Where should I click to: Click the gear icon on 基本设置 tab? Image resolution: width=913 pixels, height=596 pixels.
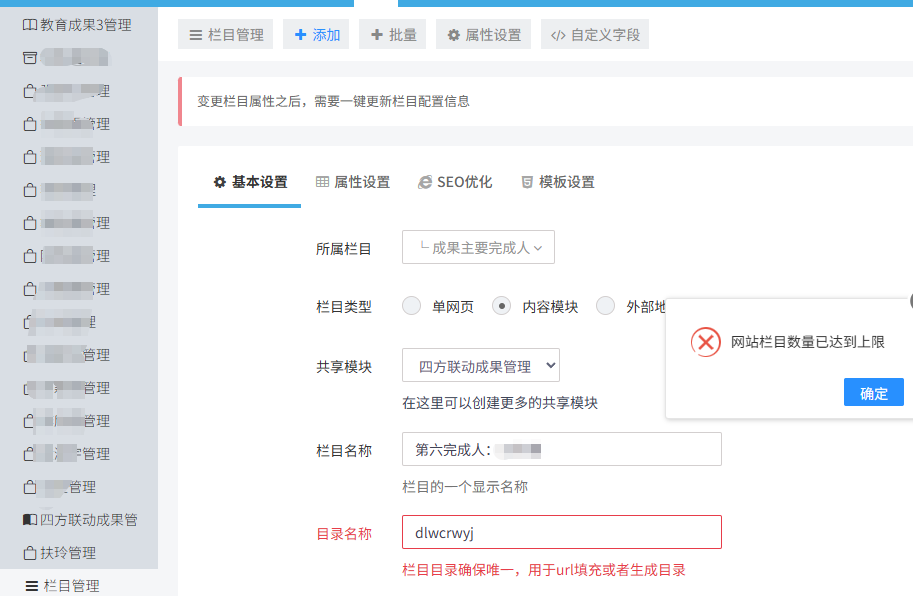click(x=220, y=182)
